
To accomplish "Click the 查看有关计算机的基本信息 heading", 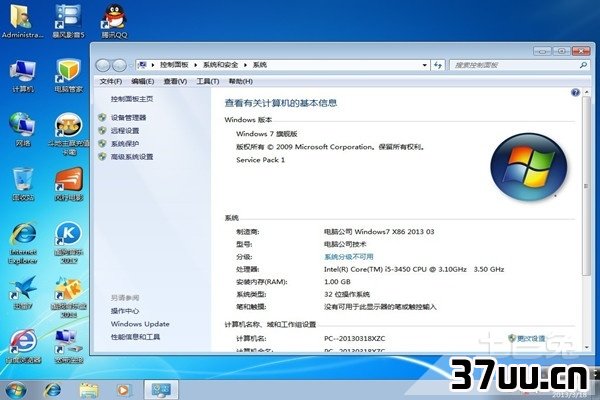I will [281, 103].
